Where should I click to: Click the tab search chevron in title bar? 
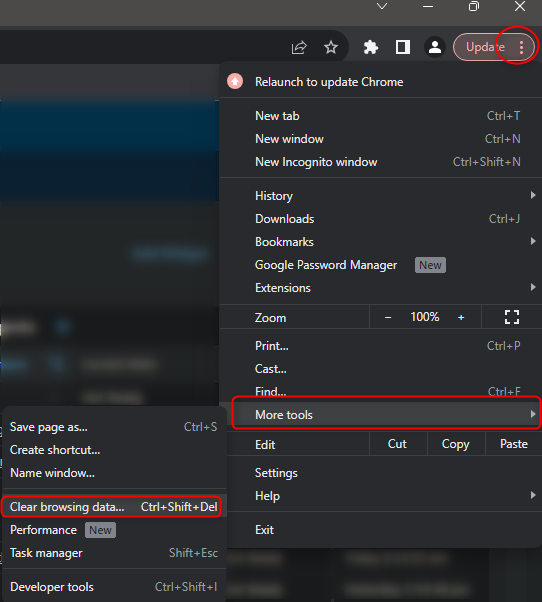click(x=382, y=6)
